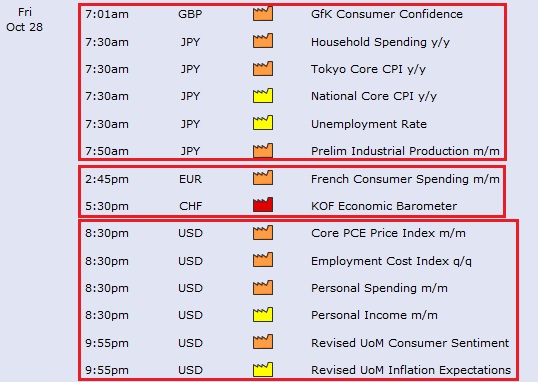Click the 5:30pm time for the CHF event

click(x=107, y=206)
